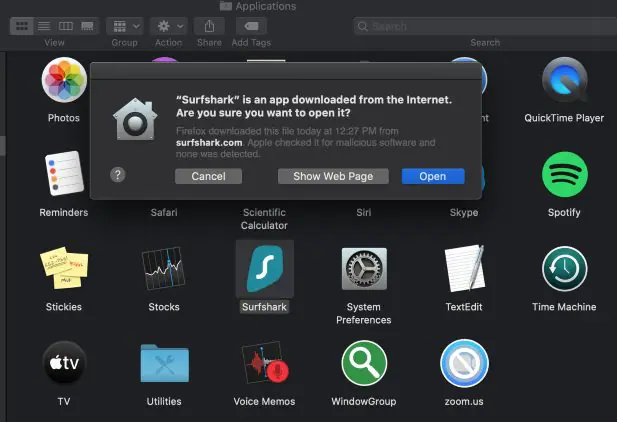Open the TextEdit app icon
This screenshot has width=617, height=422.
coord(464,269)
